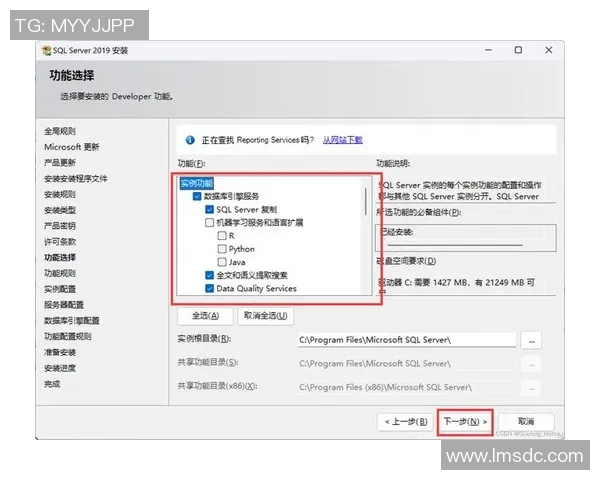
Task: Click the 已经安装 prerequisites entry
Action: (x=397, y=232)
